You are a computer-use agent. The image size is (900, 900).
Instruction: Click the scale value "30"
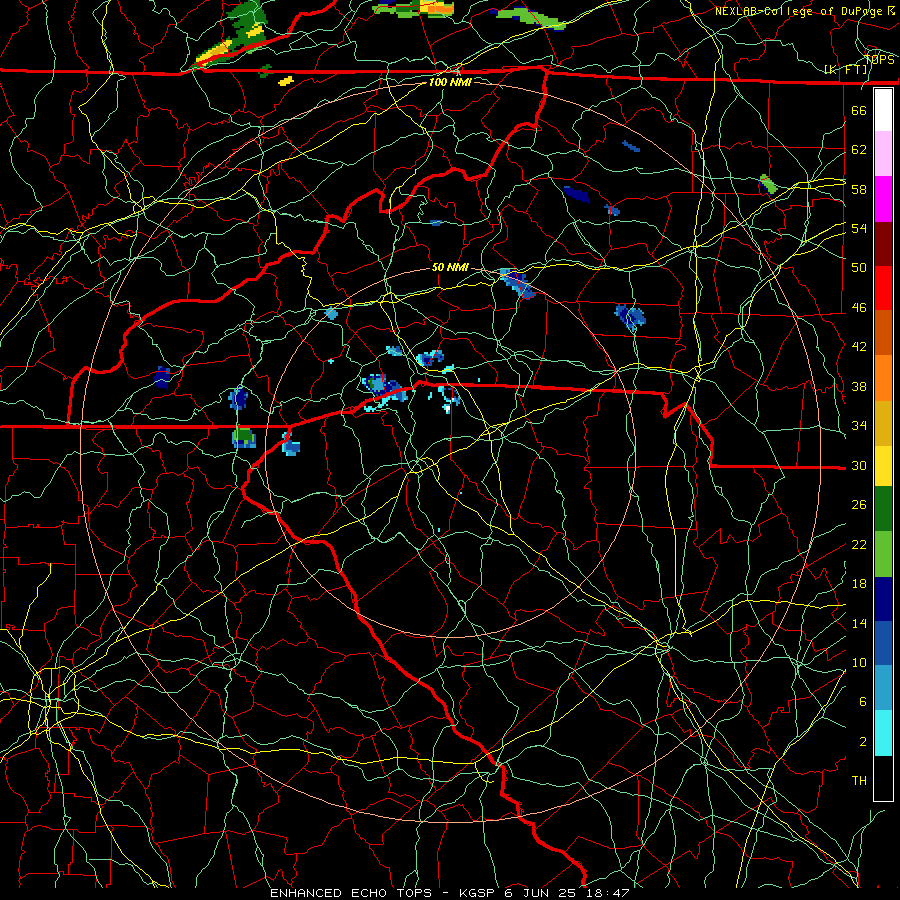pos(859,465)
